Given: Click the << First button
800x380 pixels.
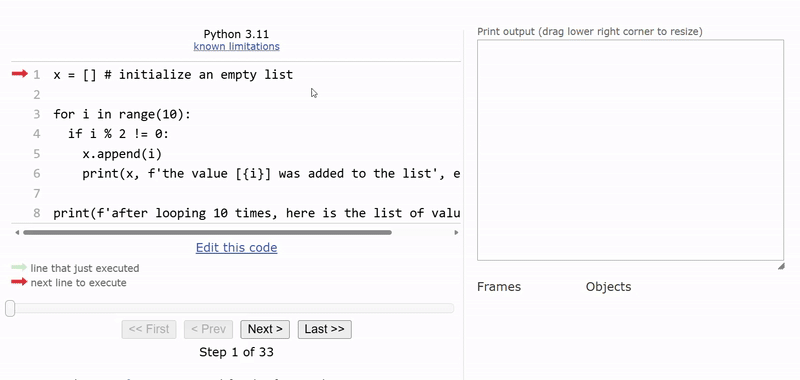Looking at the screenshot, I should coord(149,330).
